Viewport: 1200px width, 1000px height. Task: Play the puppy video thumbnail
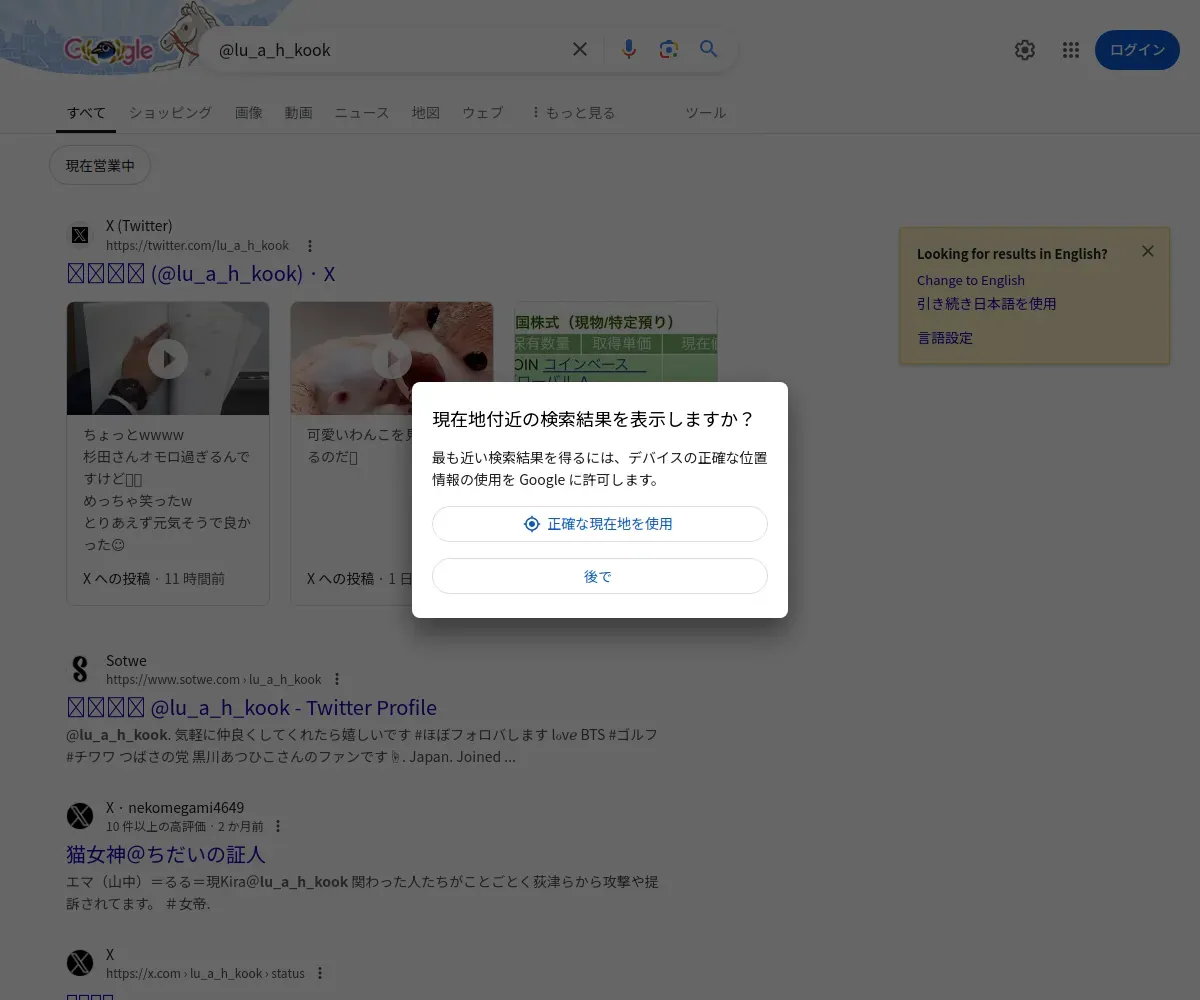[x=392, y=358]
